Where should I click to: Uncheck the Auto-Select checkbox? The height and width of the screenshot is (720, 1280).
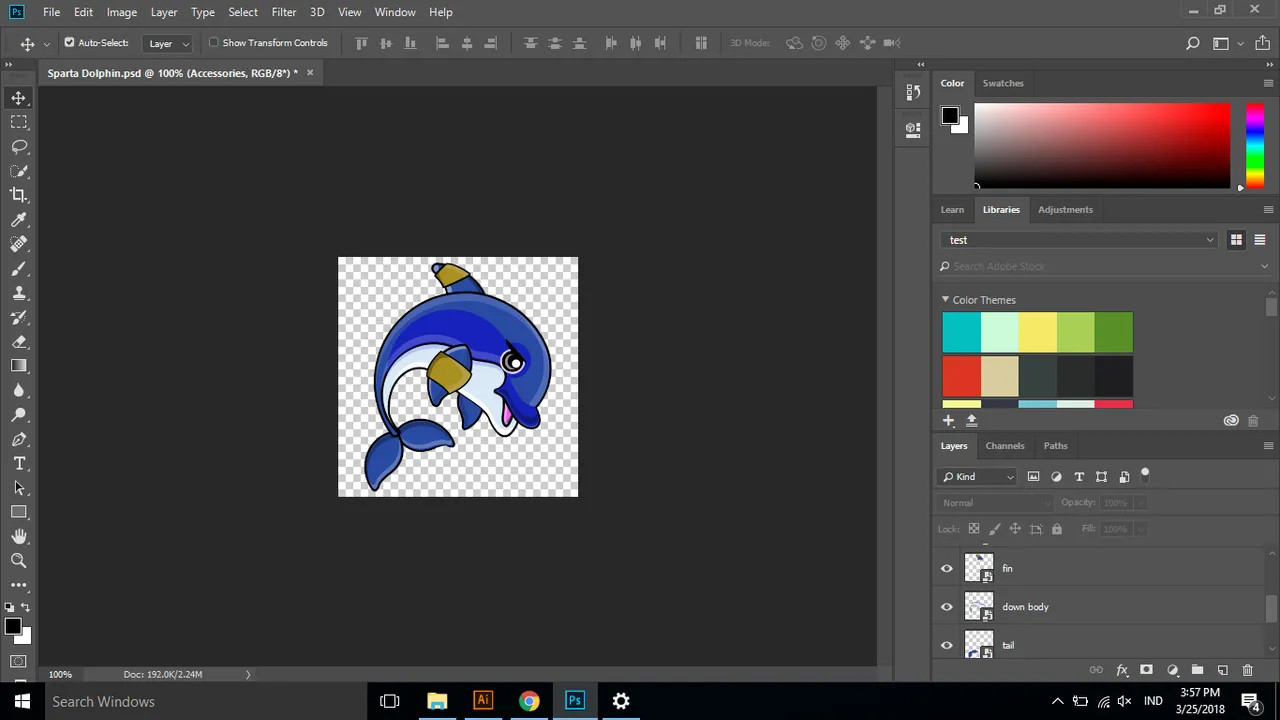point(69,43)
